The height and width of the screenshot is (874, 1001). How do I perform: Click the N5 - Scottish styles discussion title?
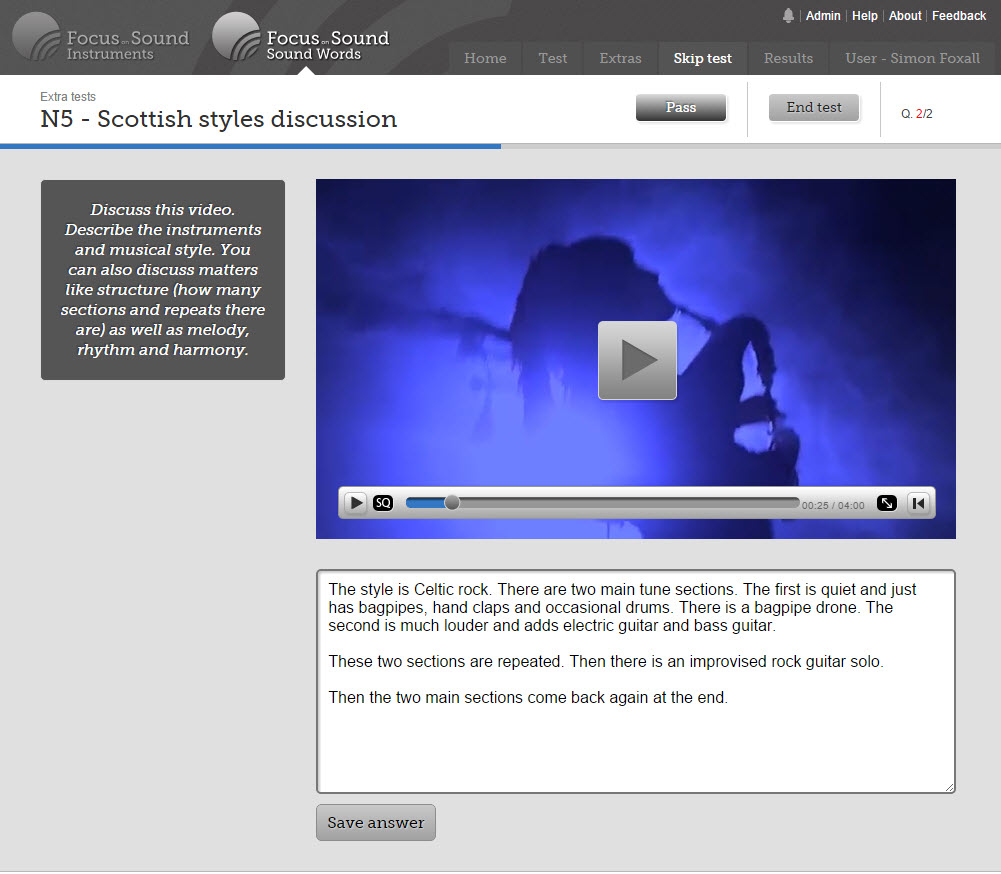[x=218, y=119]
